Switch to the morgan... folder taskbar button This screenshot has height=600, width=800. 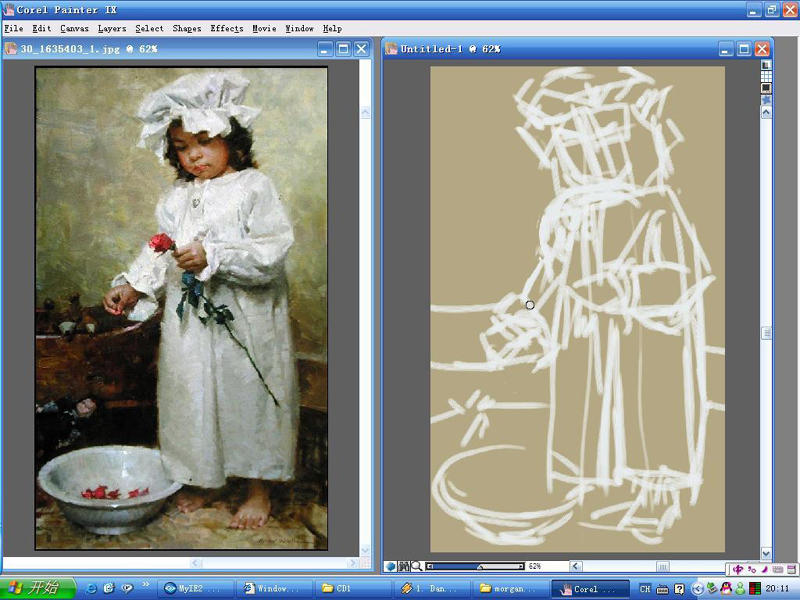511,589
